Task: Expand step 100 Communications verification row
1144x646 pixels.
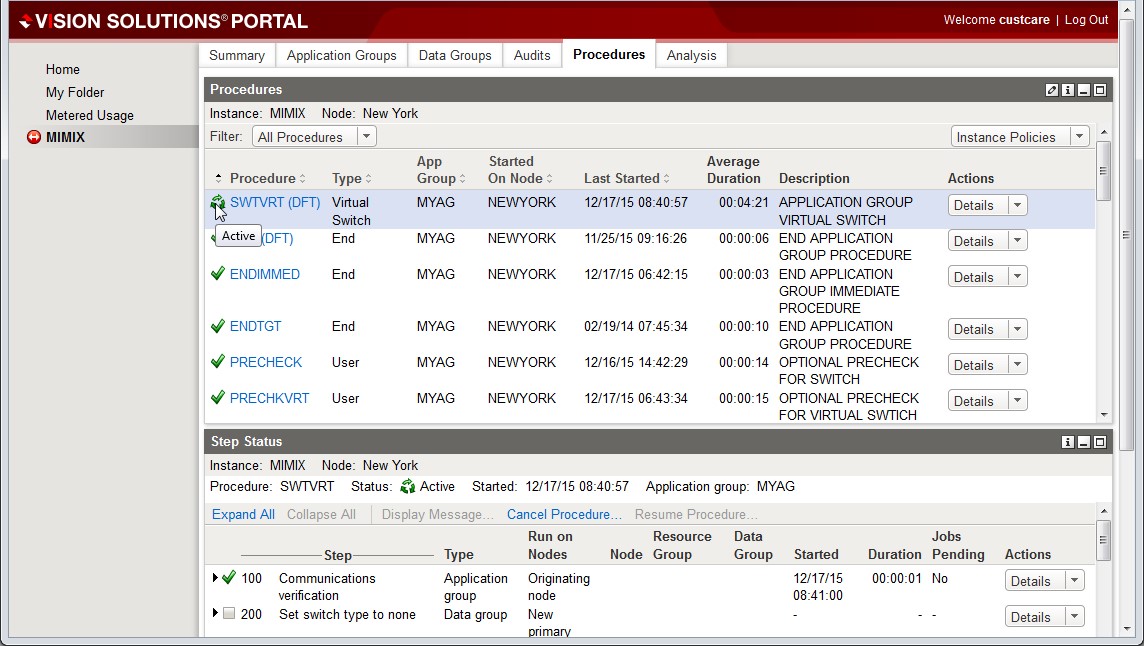Action: [215, 578]
